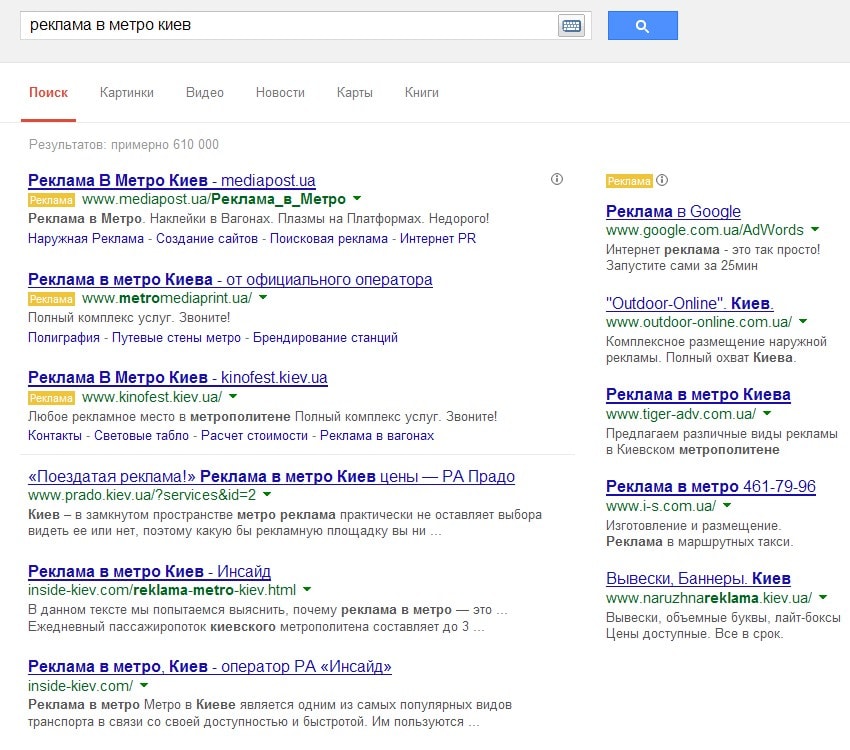Follow the 'Расчет стоимости' sitelink
The image size is (850, 750).
click(x=254, y=436)
